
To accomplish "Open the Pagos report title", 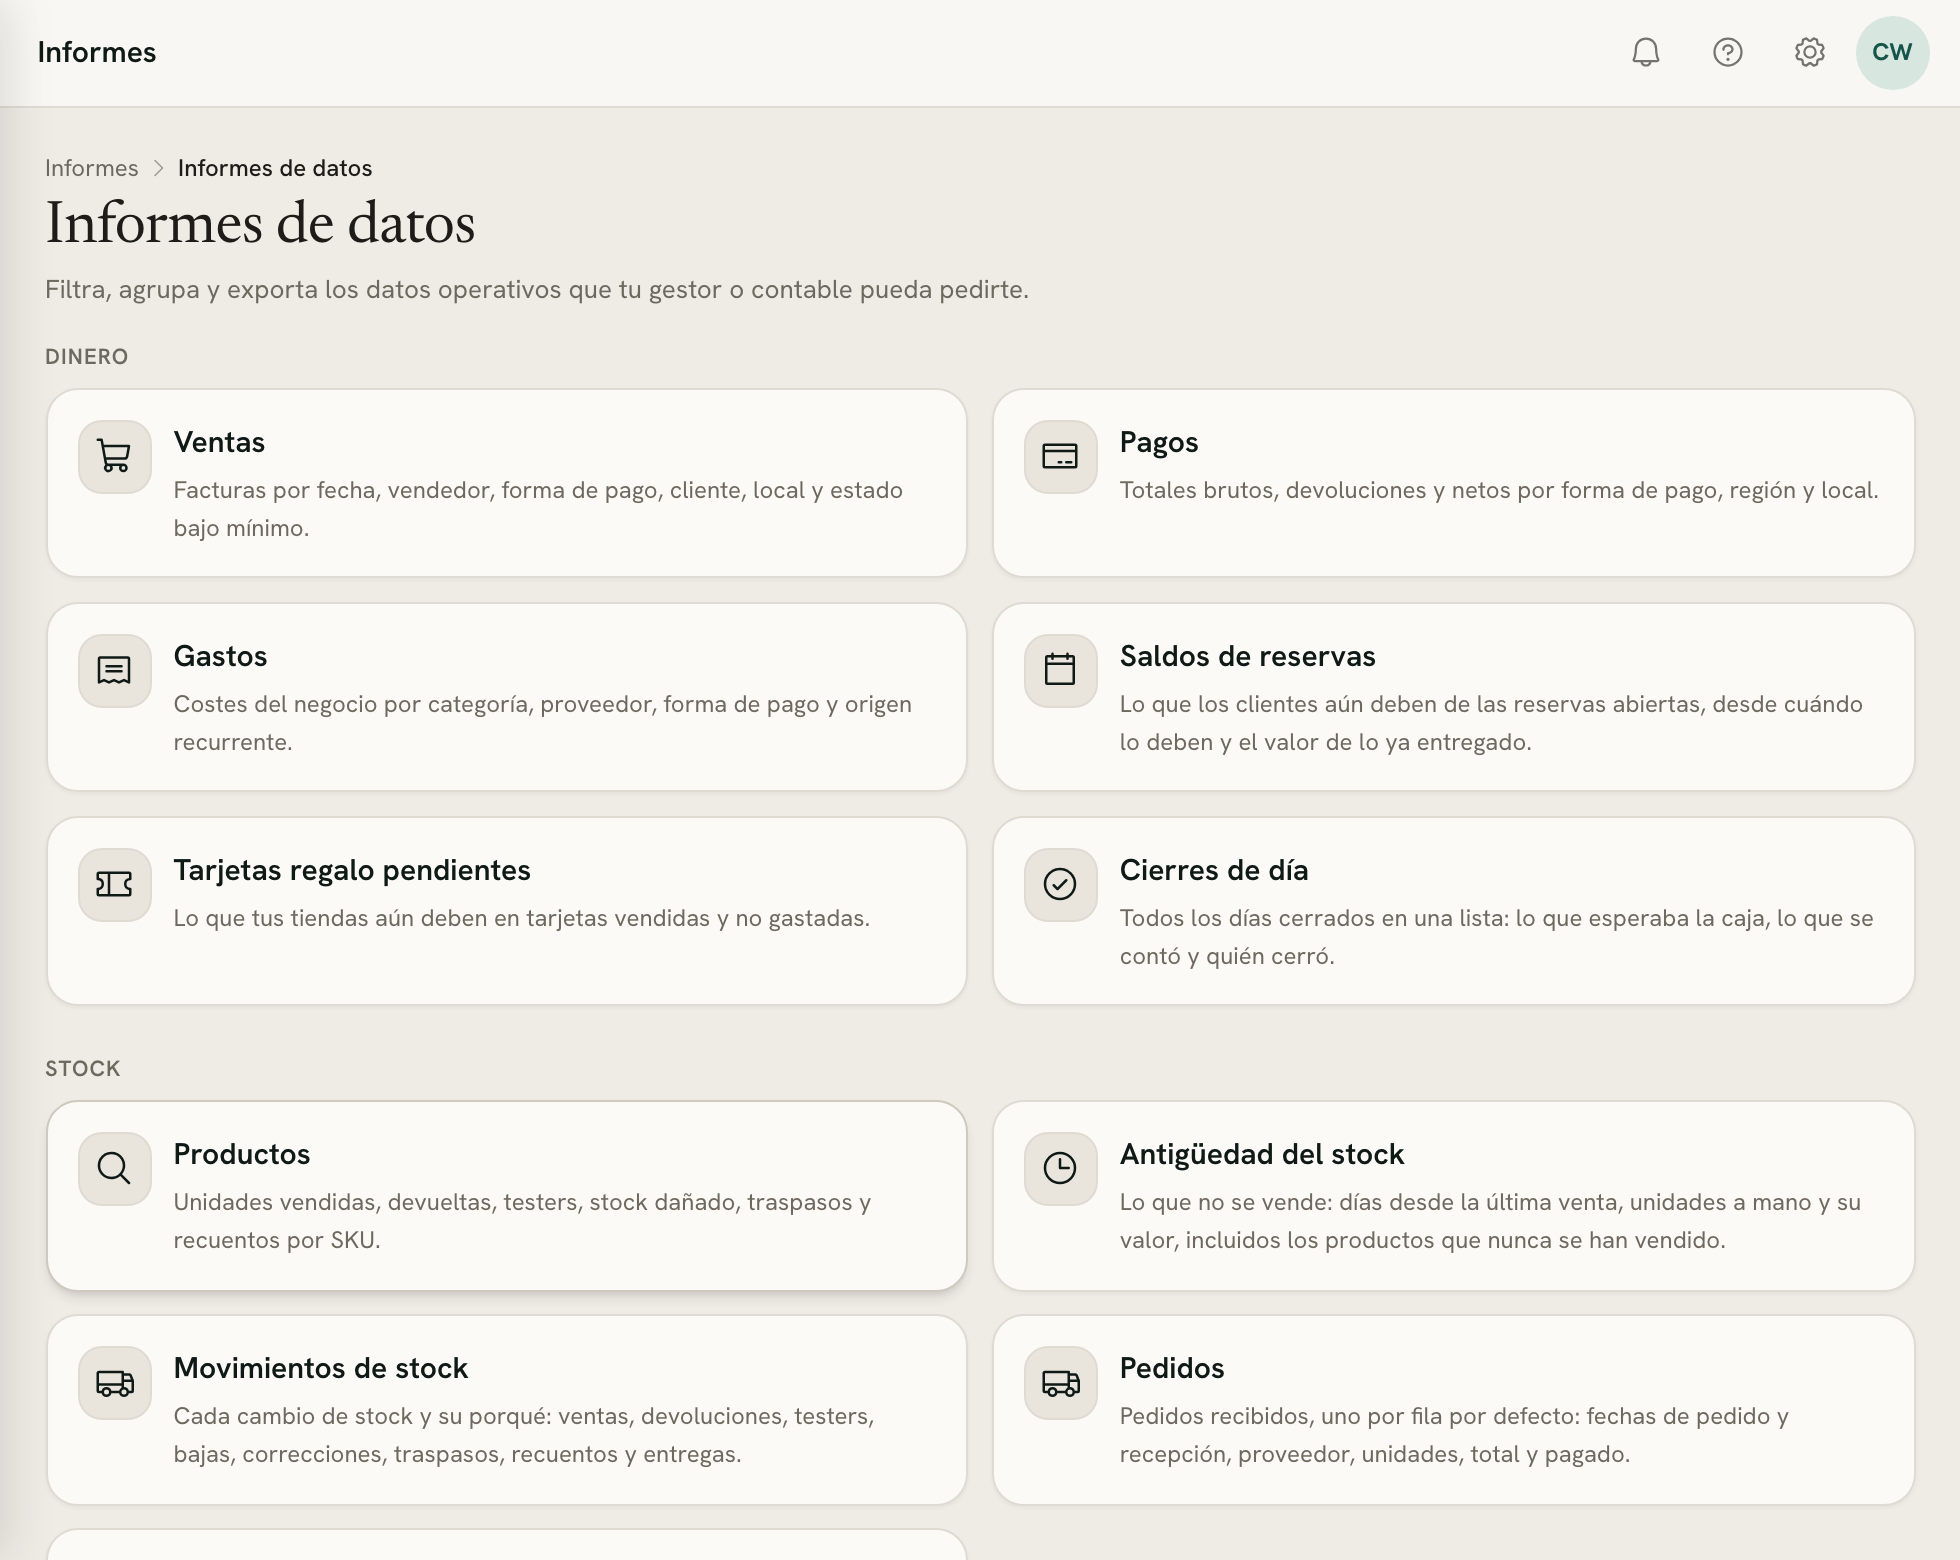I will [x=1159, y=442].
